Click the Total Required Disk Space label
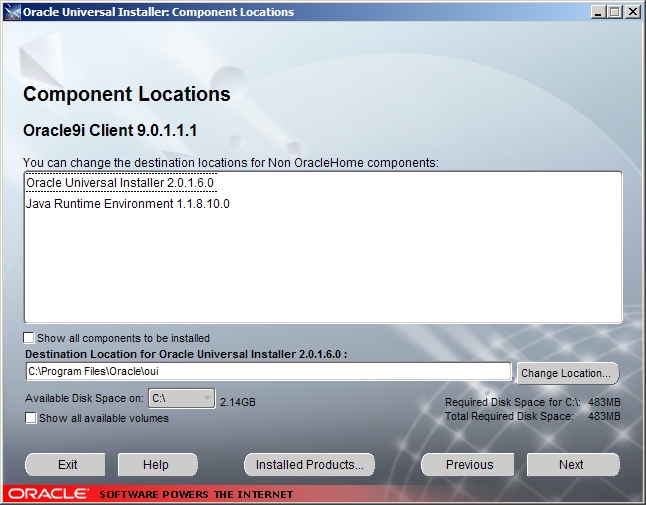 click(509, 416)
